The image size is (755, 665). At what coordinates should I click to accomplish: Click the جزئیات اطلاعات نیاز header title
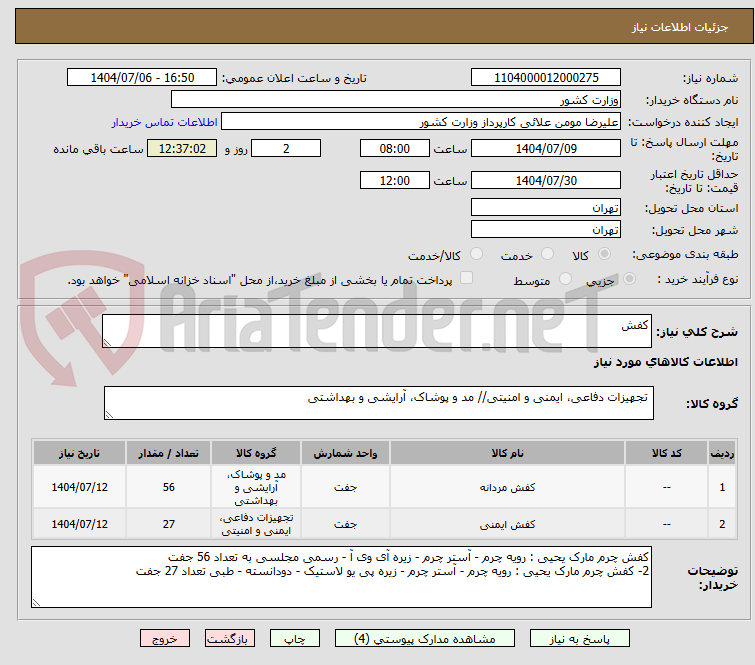point(680,27)
